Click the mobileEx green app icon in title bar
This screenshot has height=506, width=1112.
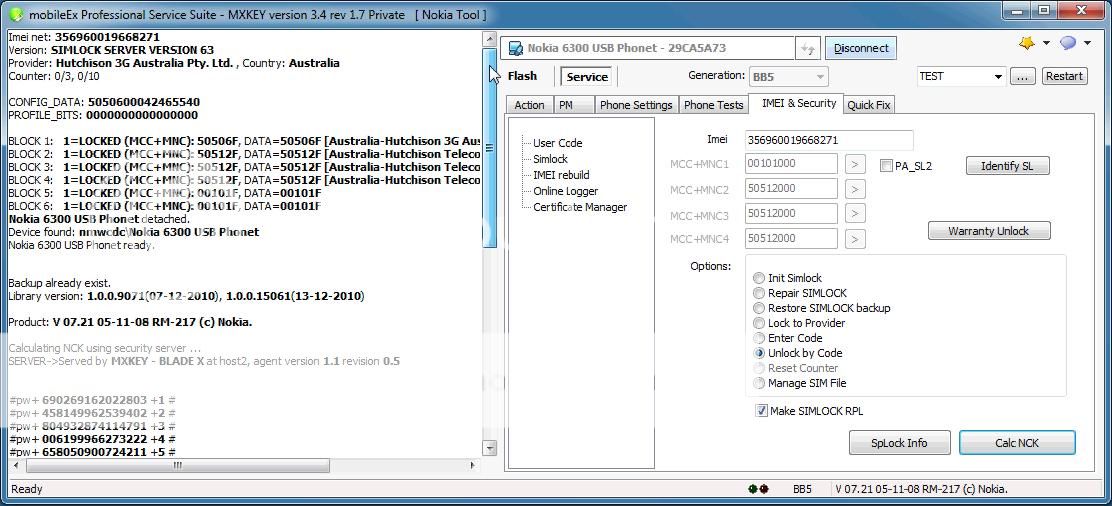point(15,14)
